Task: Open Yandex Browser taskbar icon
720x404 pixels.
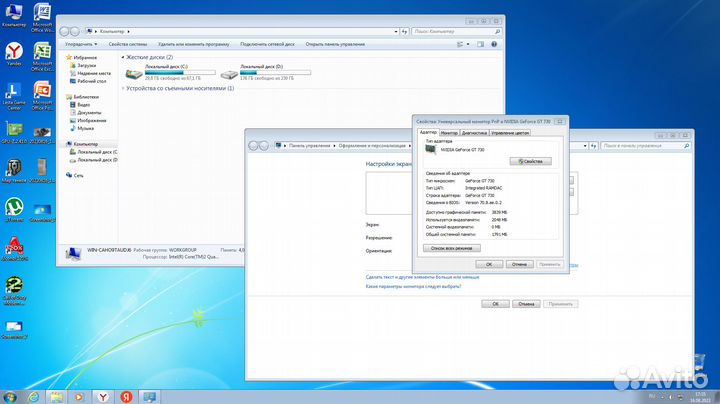Action: click(103, 397)
